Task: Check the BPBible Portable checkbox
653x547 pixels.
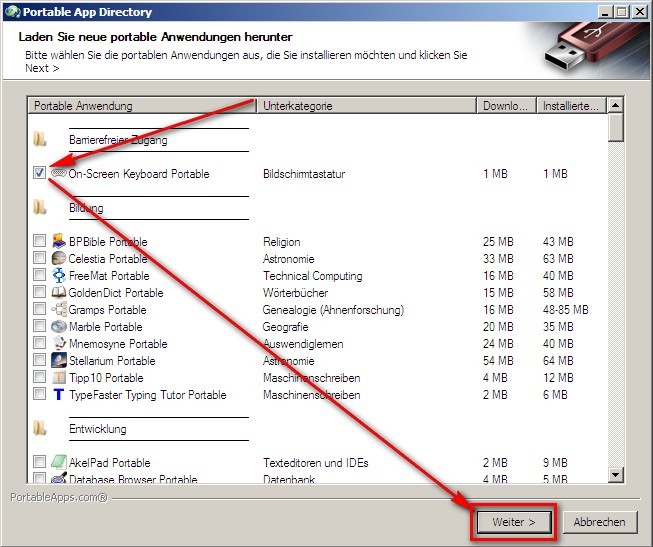Action: click(x=40, y=240)
